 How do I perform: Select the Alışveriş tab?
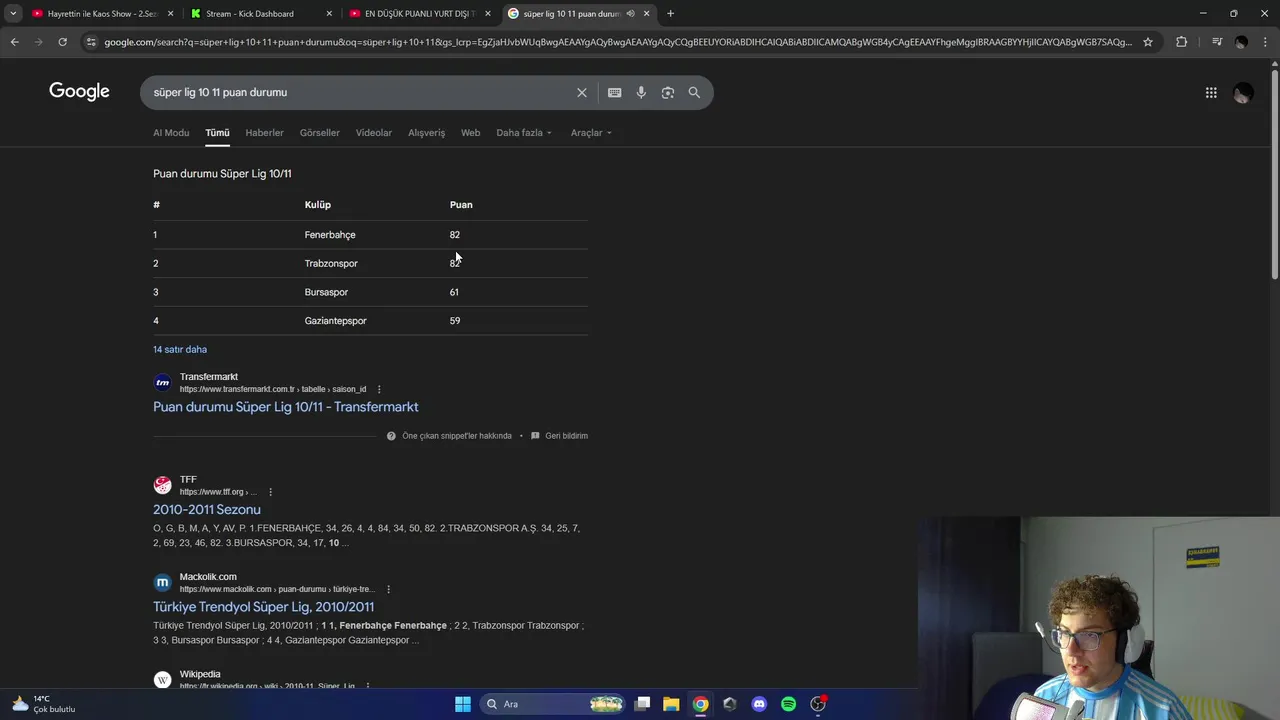426,133
